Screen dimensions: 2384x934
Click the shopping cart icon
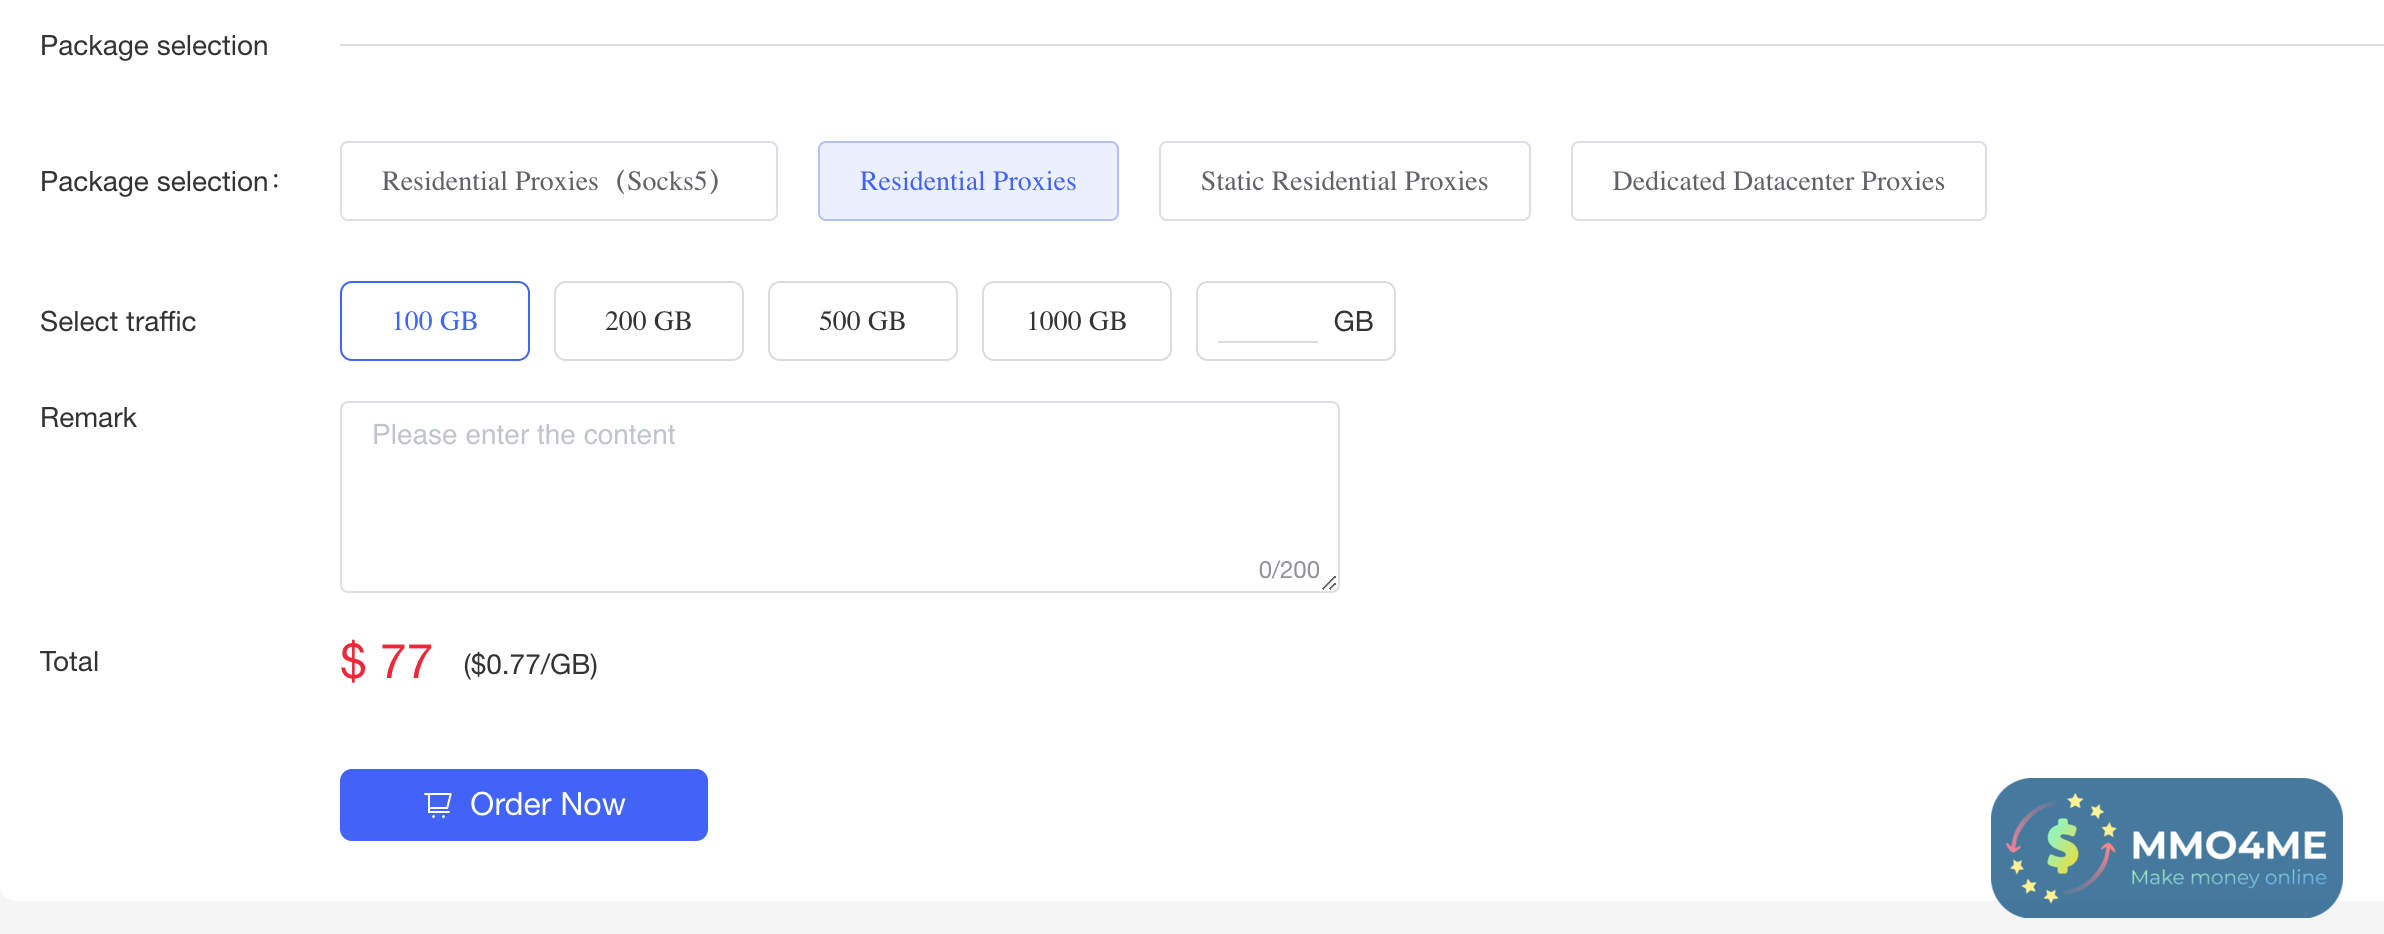click(x=438, y=805)
